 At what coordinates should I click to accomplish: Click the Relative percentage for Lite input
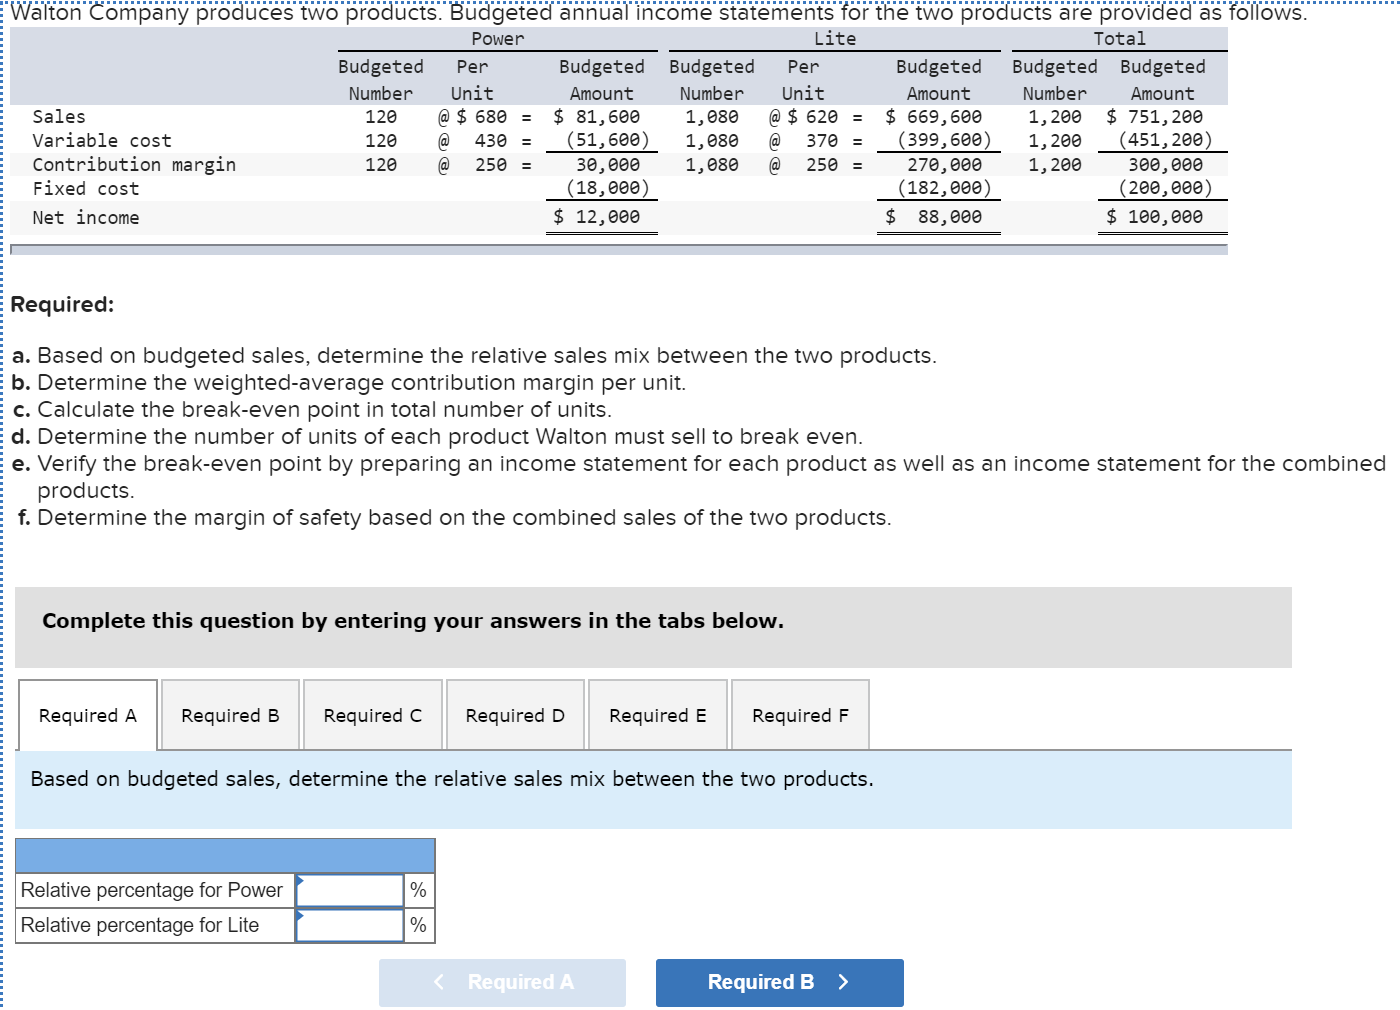point(350,925)
